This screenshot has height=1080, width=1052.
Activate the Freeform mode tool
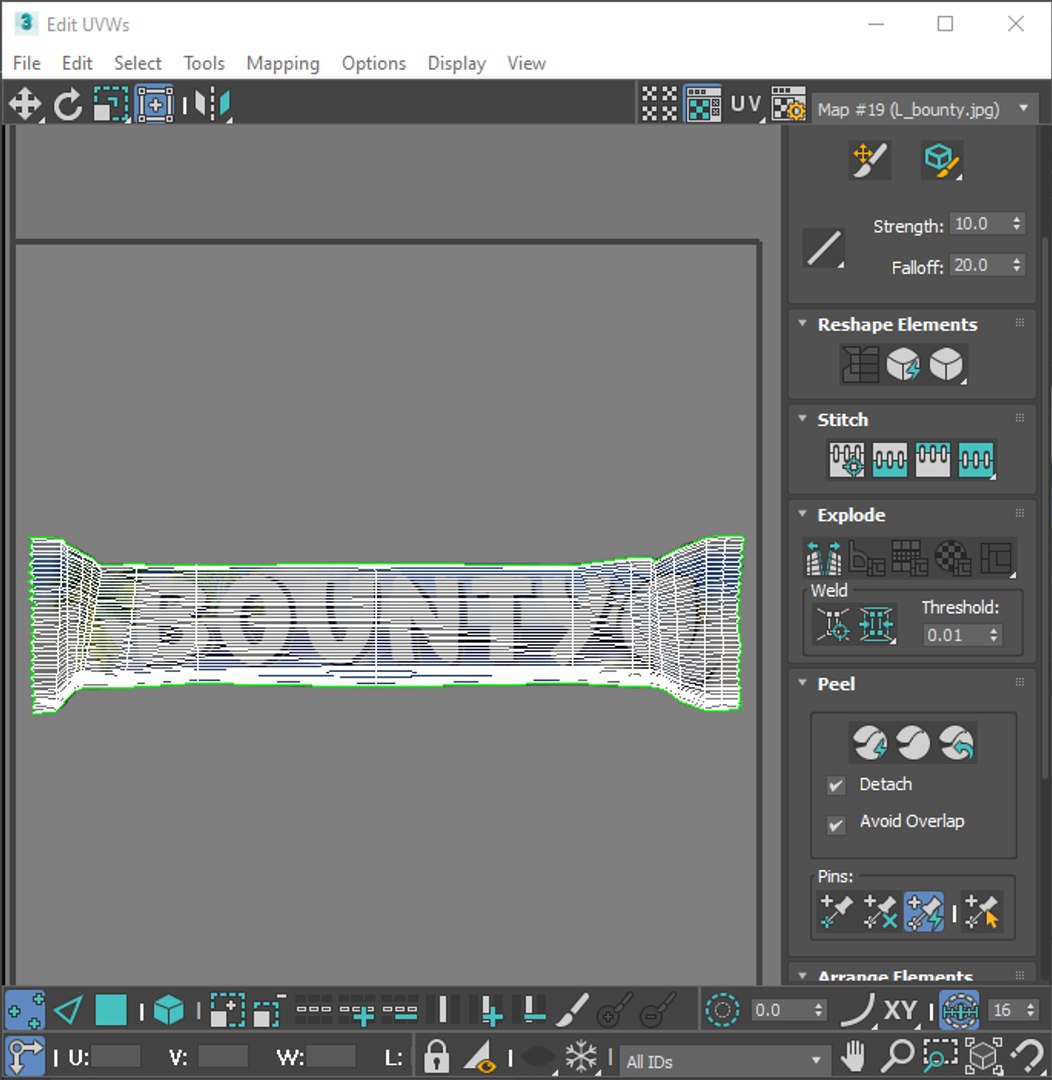[155, 105]
